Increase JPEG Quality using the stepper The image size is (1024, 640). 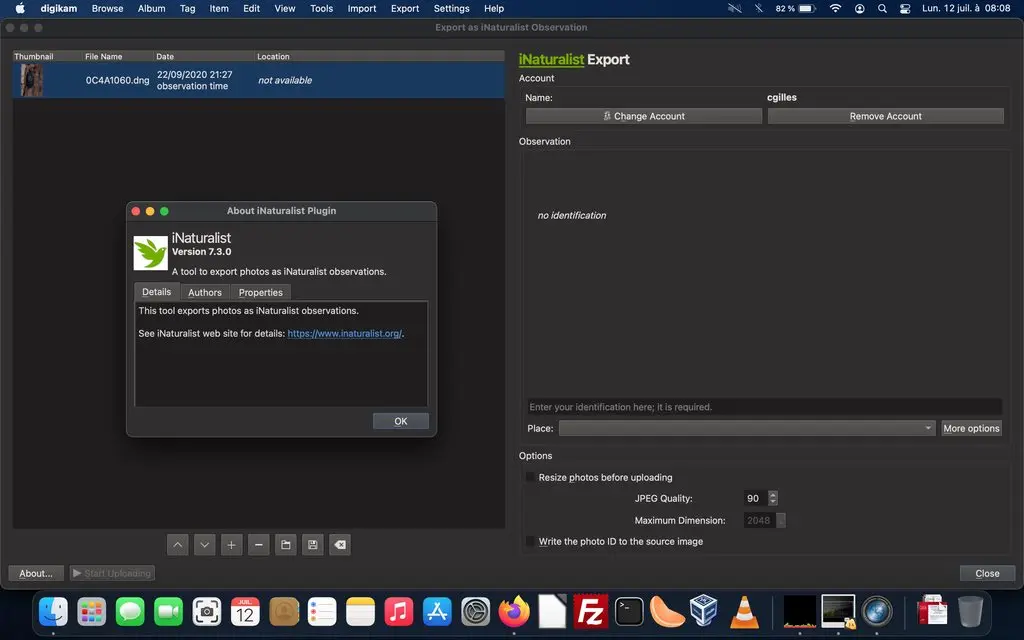point(774,494)
